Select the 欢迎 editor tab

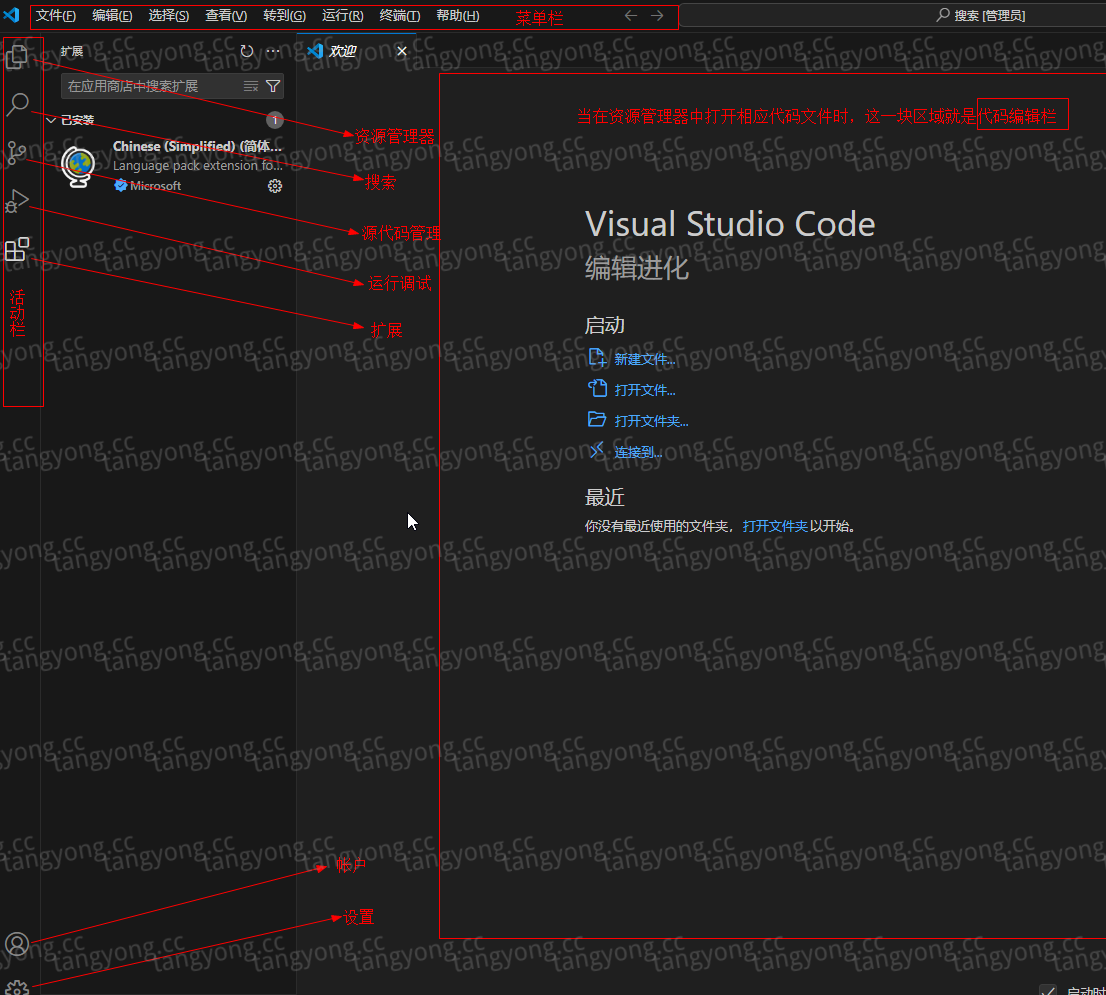(356, 51)
